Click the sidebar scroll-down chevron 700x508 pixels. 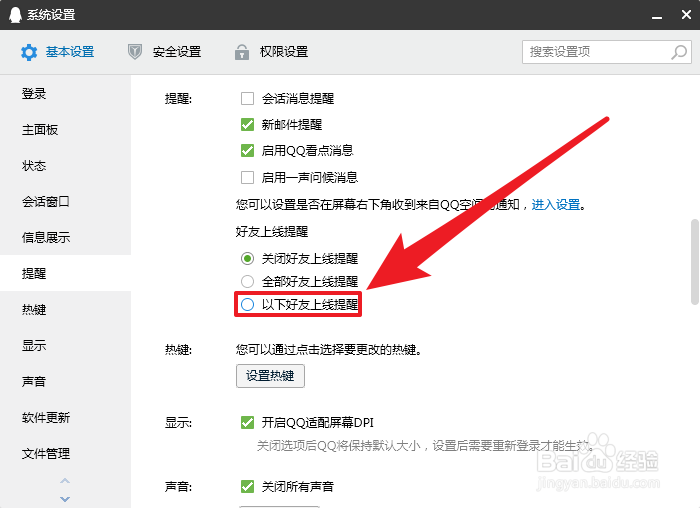point(65,499)
